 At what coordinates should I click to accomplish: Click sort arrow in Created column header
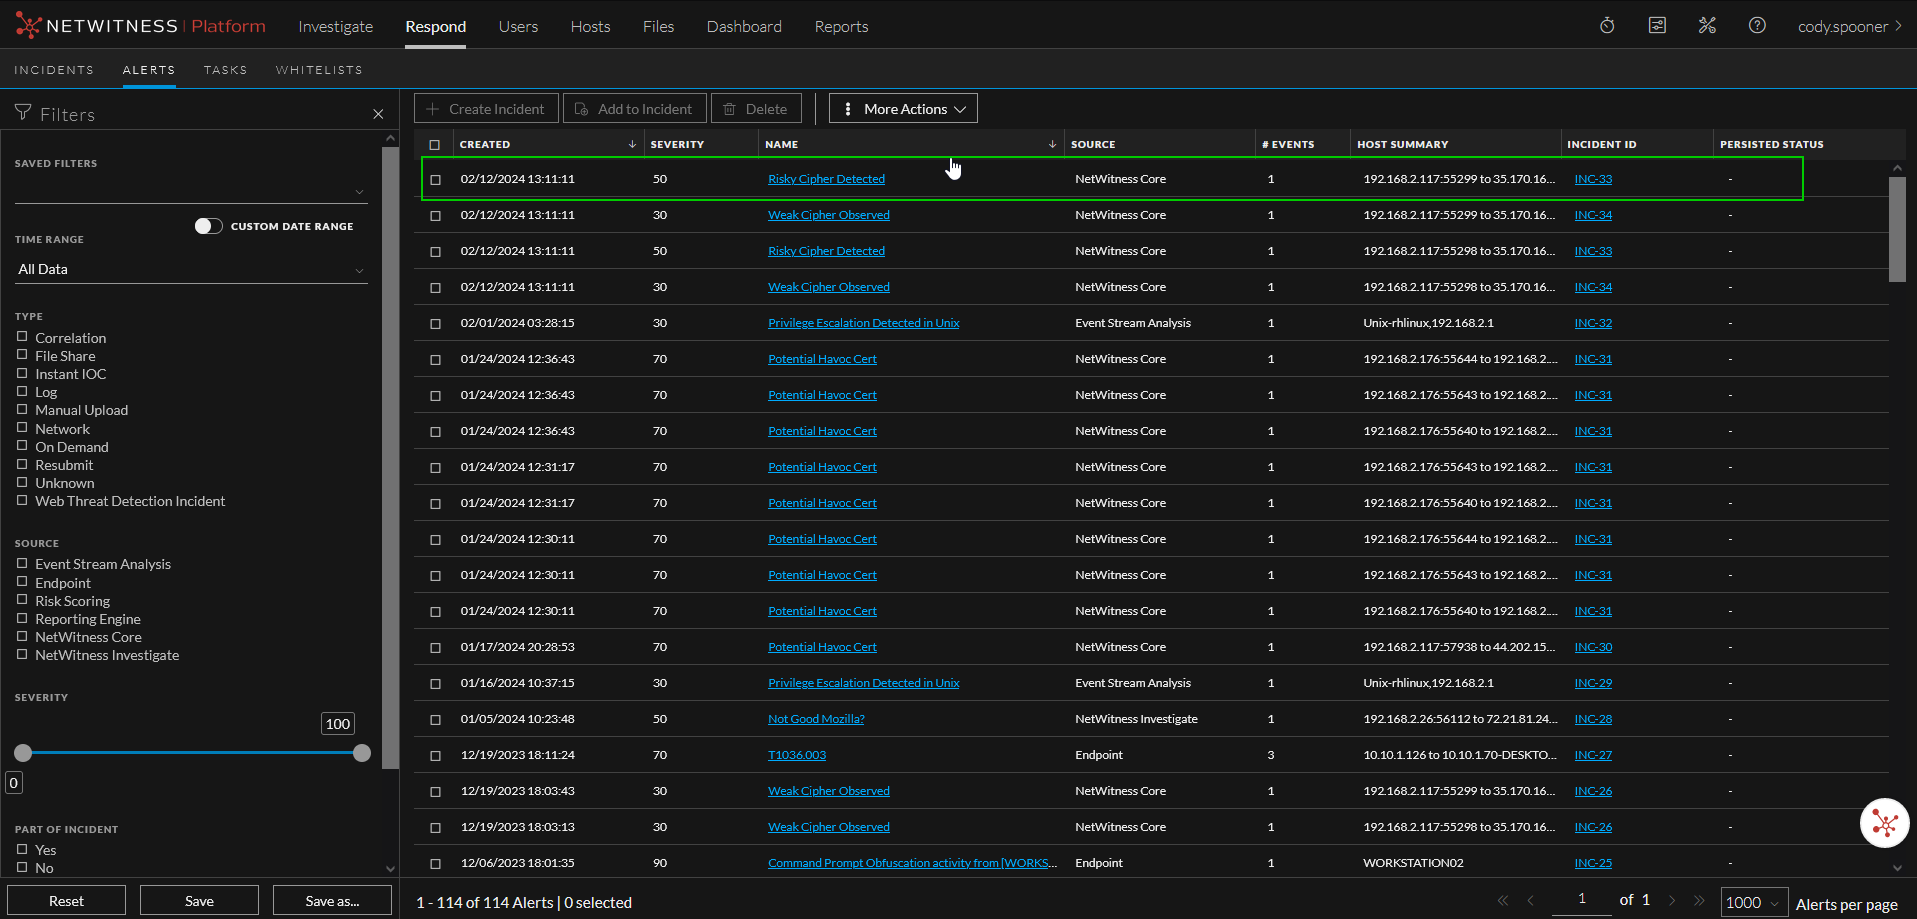632,145
